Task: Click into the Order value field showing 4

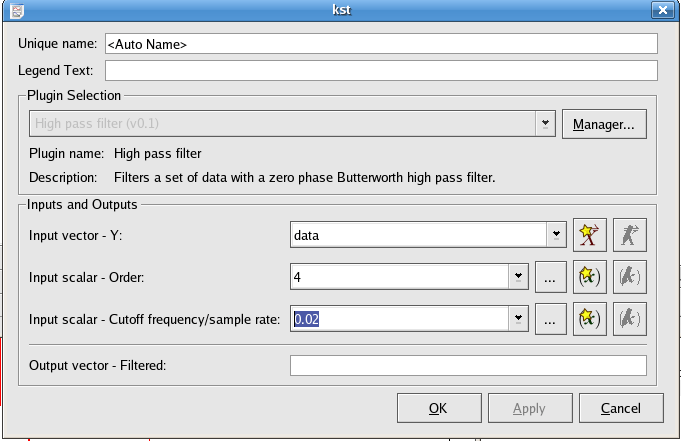Action: pos(400,277)
